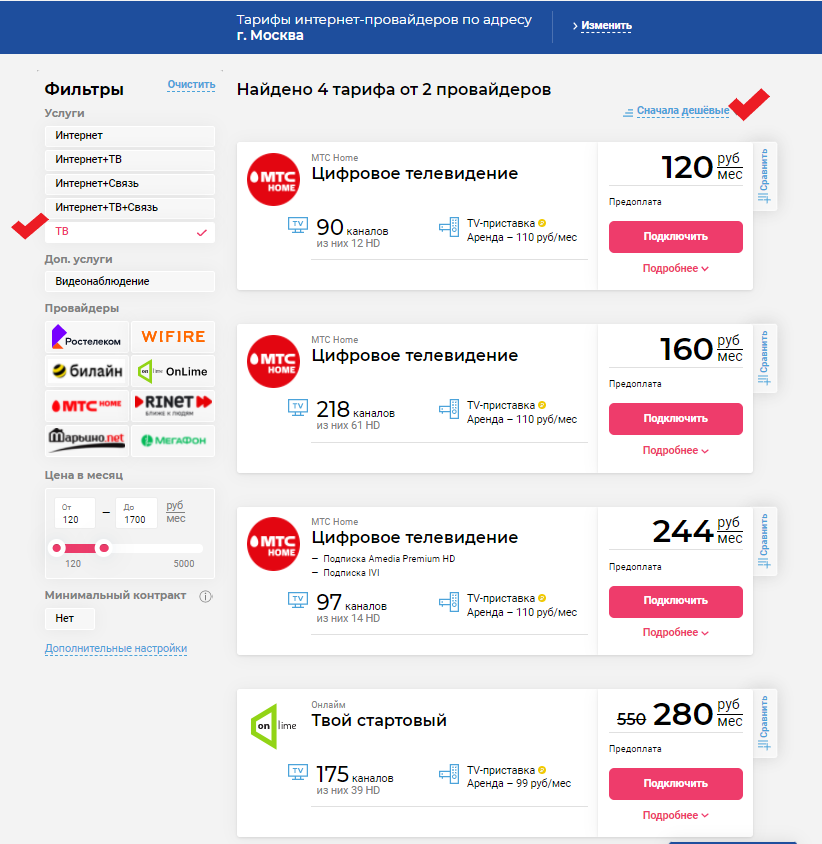Viewport: 822px width, 844px height.
Task: Choose the билайн provider logo
Action: pos(87,371)
